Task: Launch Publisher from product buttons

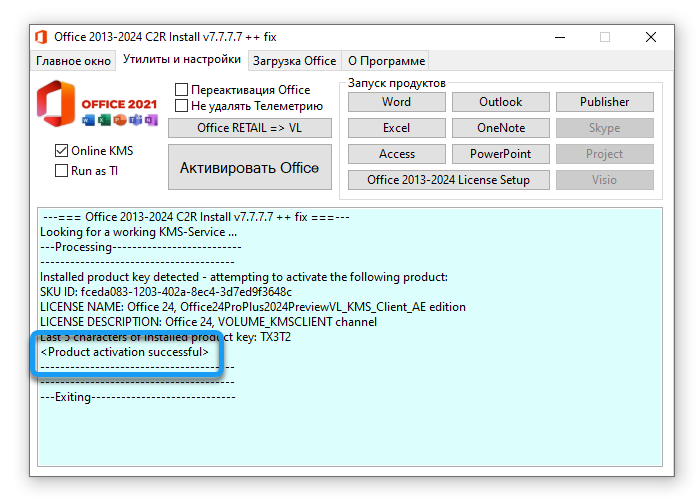Action: (x=605, y=102)
